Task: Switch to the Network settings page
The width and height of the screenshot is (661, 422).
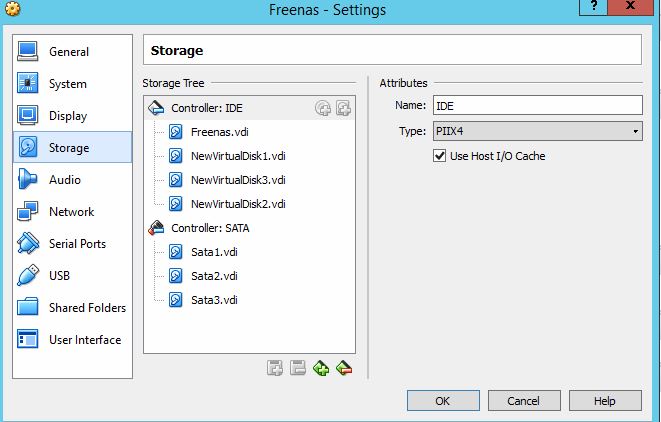Action: pos(73,212)
